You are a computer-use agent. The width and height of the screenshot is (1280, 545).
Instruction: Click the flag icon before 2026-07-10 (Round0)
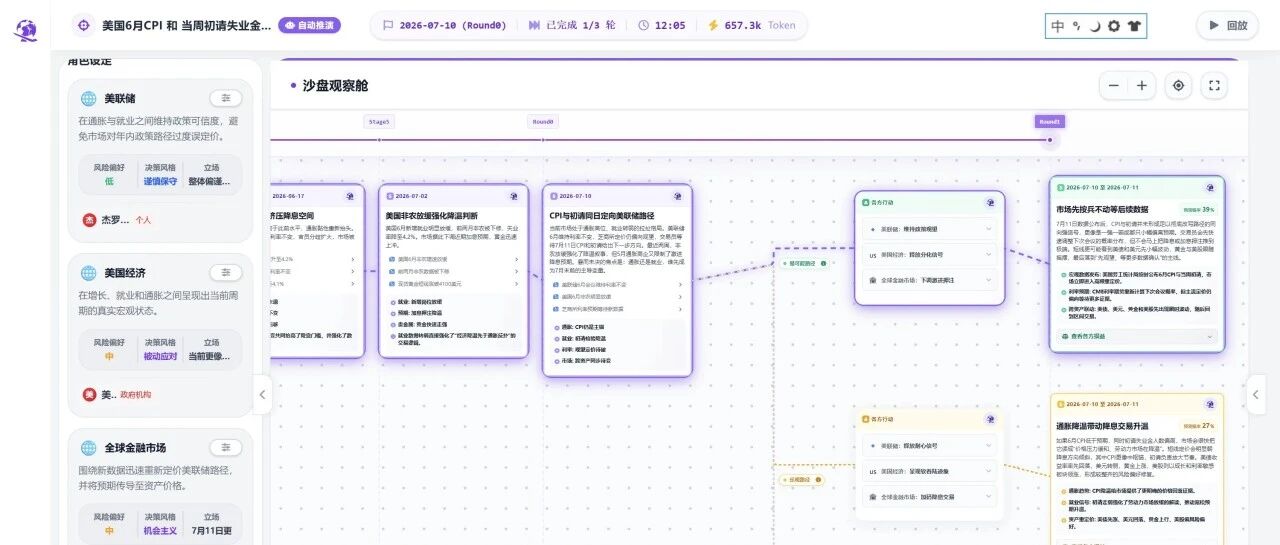pos(388,25)
